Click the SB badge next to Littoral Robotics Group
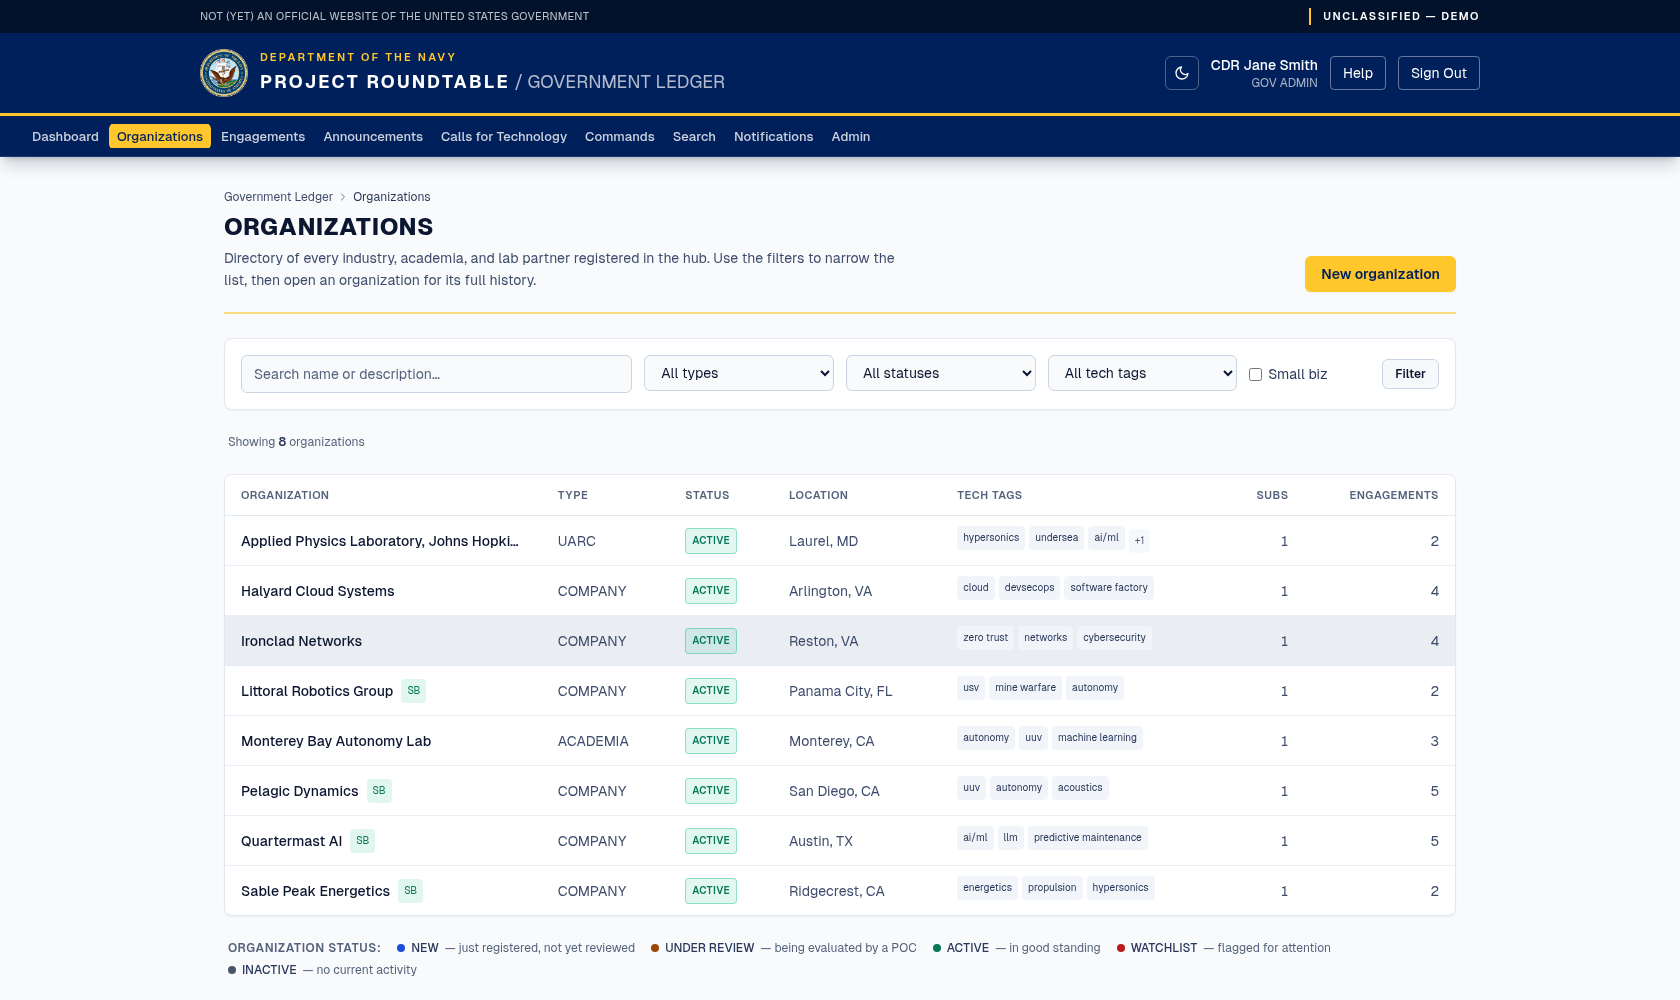This screenshot has height=1000, width=1680. tap(414, 691)
